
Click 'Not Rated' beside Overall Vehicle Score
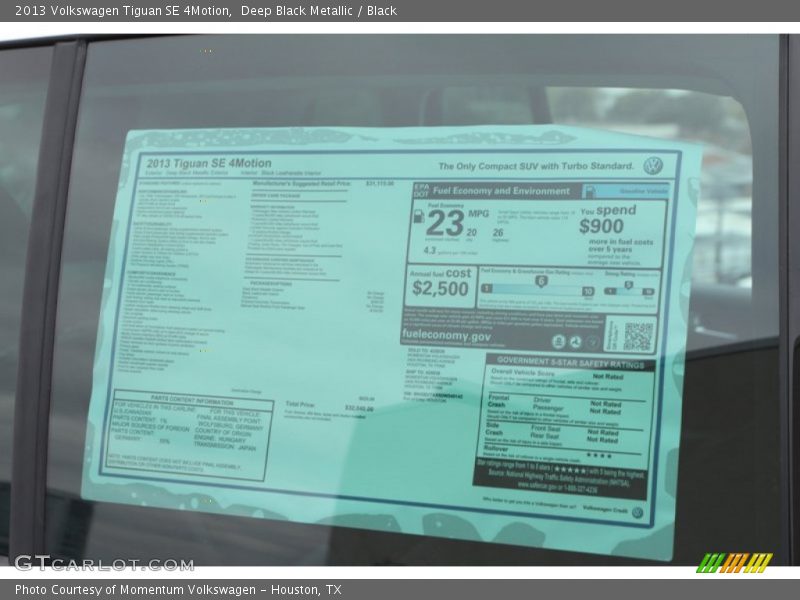[608, 377]
